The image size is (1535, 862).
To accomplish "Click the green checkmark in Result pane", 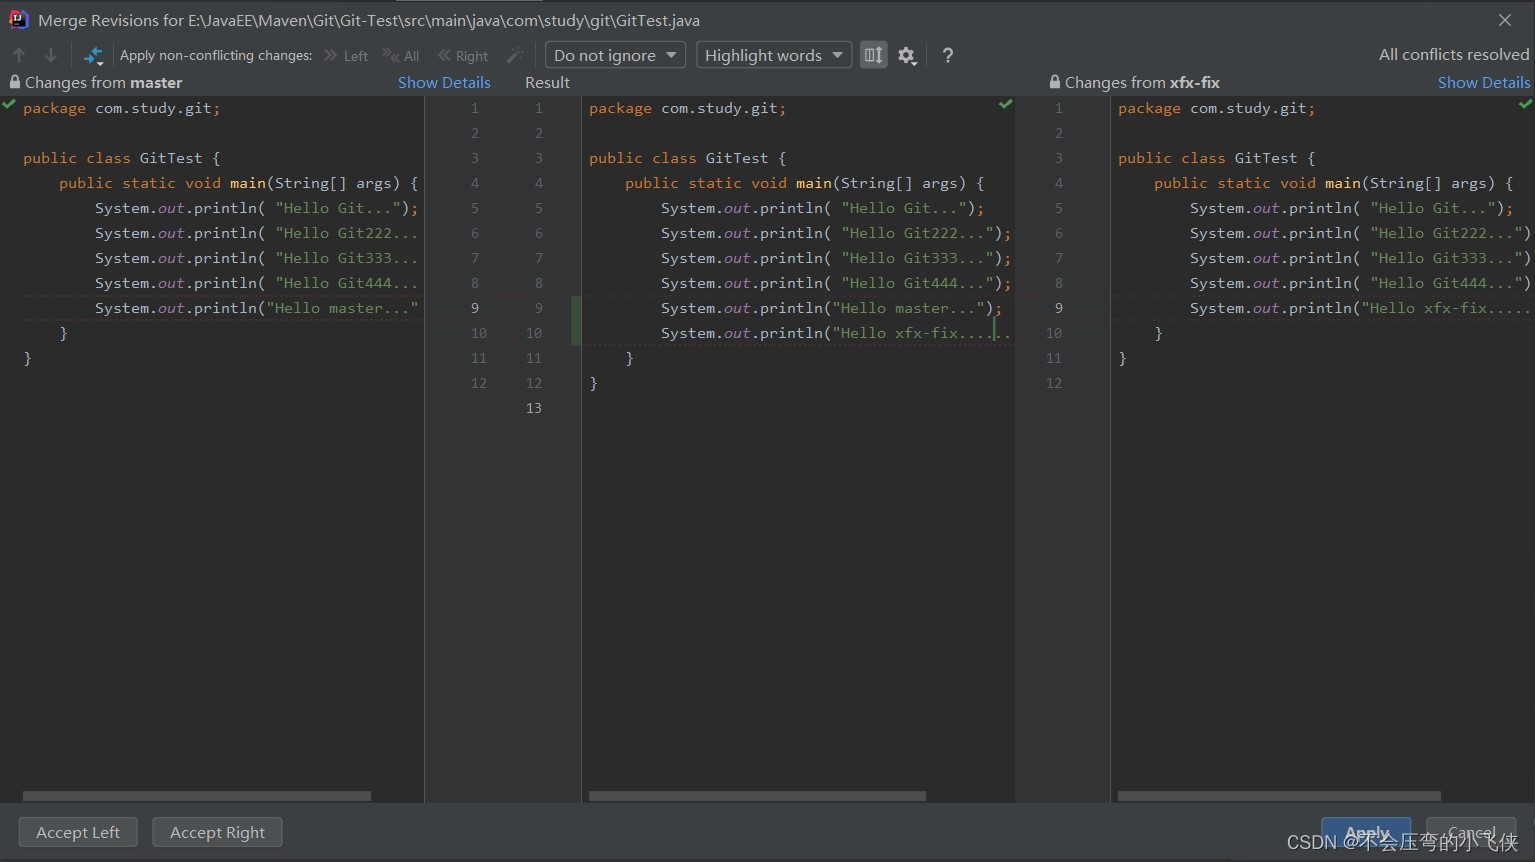I will coord(1005,104).
